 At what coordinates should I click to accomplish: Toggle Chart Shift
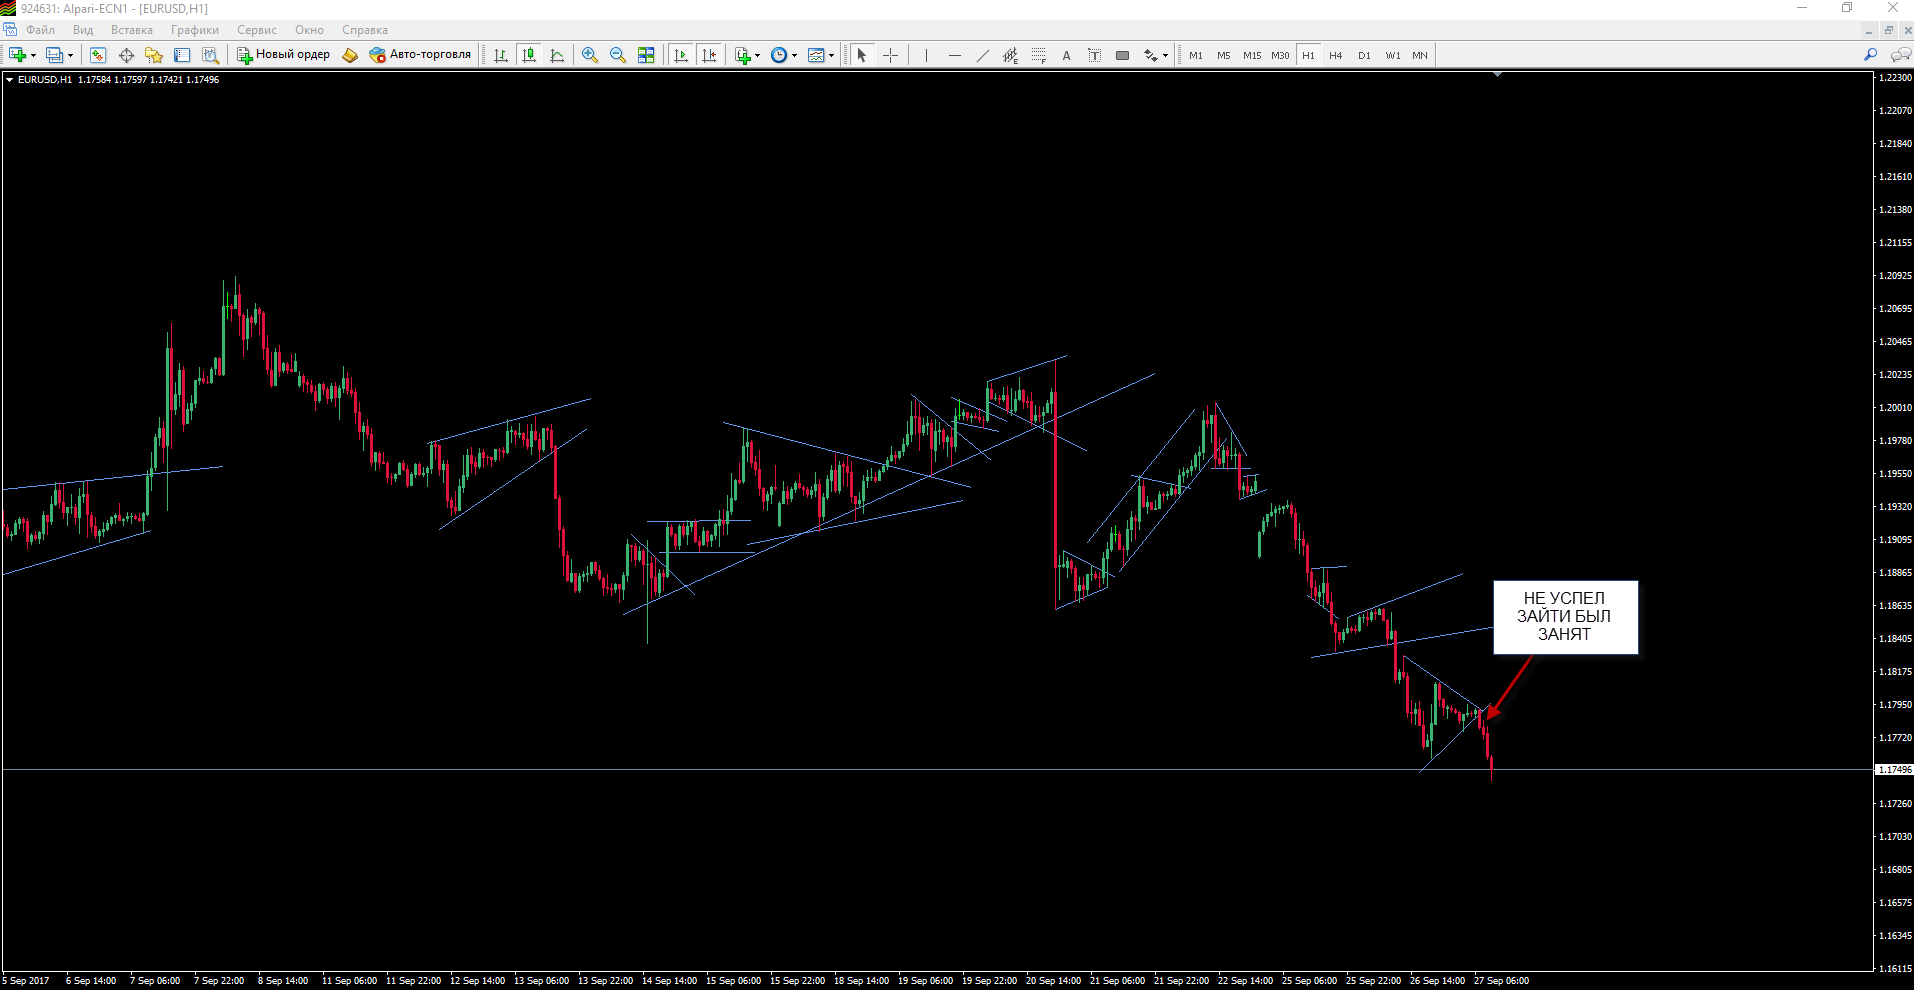coord(709,55)
